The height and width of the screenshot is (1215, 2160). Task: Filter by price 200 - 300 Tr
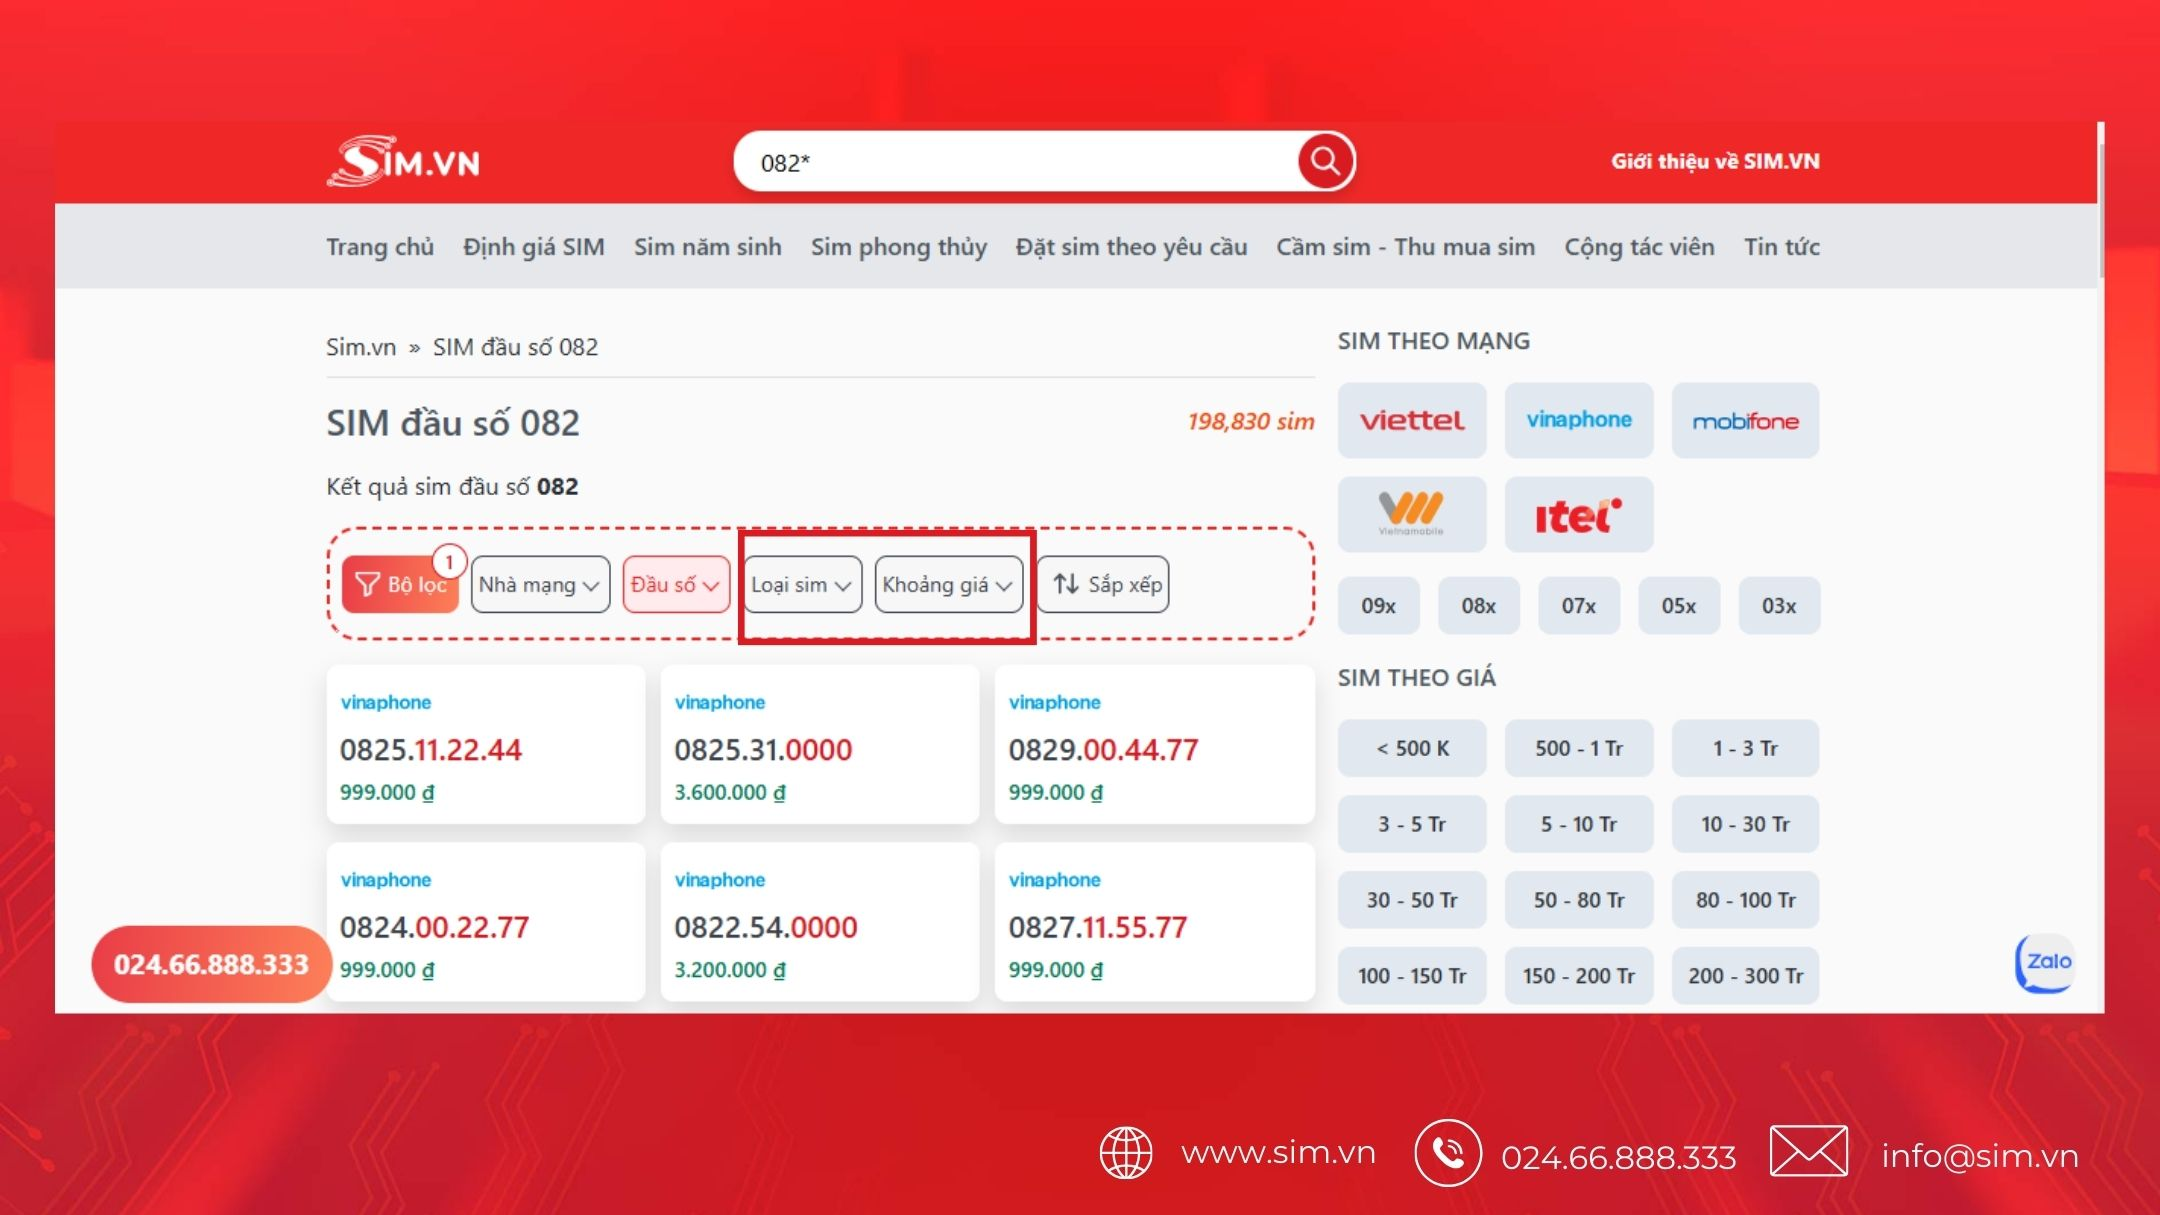(1745, 975)
